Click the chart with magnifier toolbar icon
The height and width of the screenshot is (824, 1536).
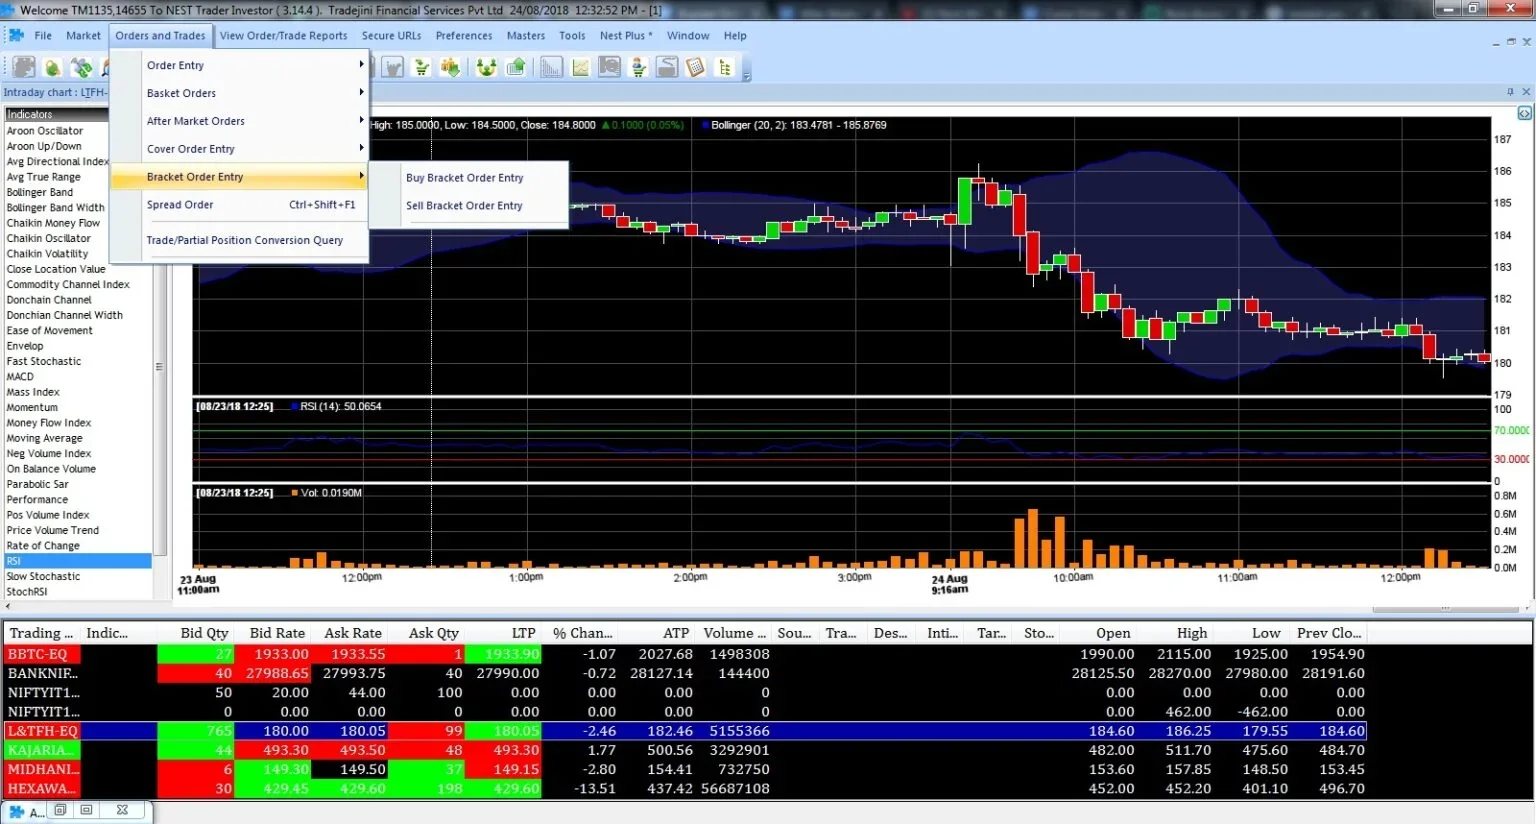click(609, 67)
